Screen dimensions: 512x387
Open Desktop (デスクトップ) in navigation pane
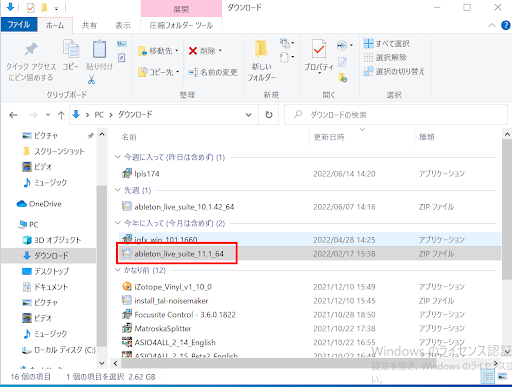(x=45, y=271)
